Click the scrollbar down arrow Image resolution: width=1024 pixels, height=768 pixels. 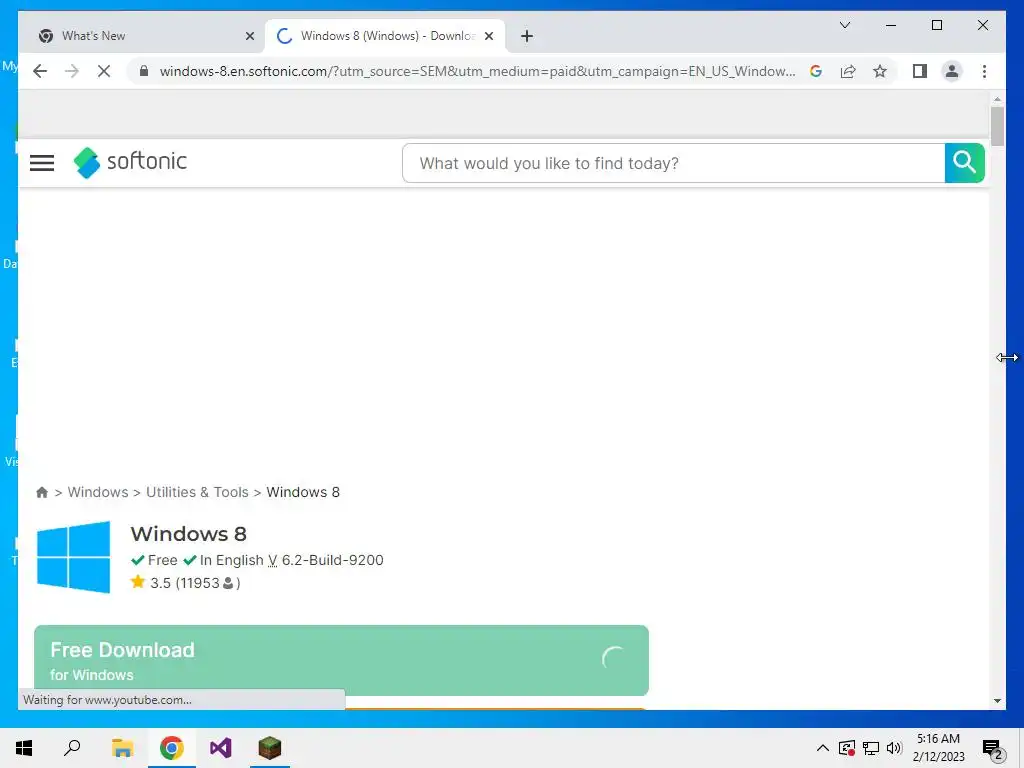[x=997, y=701]
